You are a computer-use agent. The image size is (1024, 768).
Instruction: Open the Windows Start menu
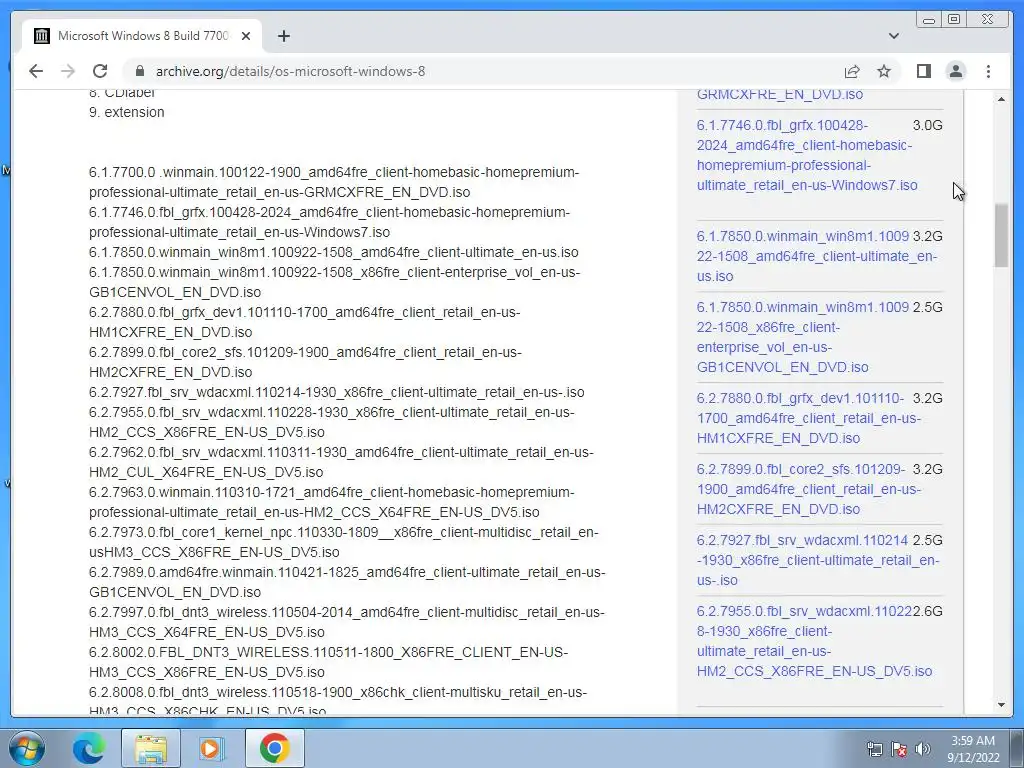[x=26, y=748]
